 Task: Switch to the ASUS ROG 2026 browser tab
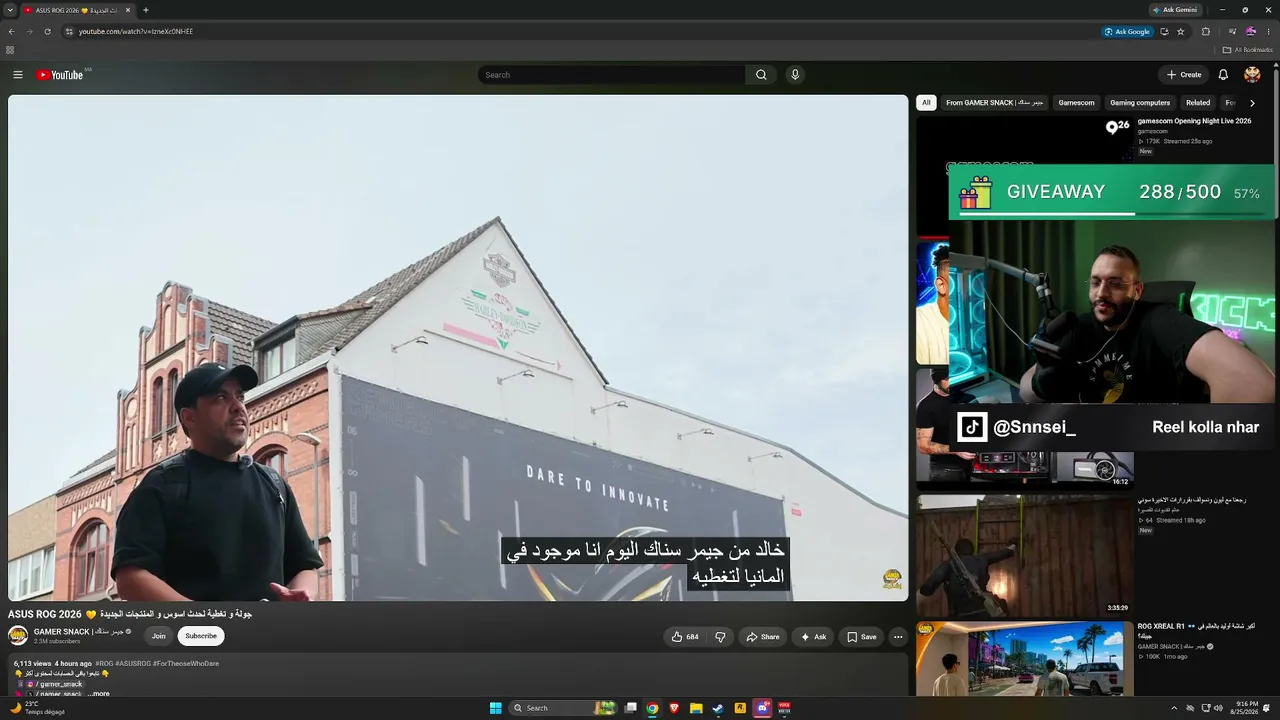[76, 10]
